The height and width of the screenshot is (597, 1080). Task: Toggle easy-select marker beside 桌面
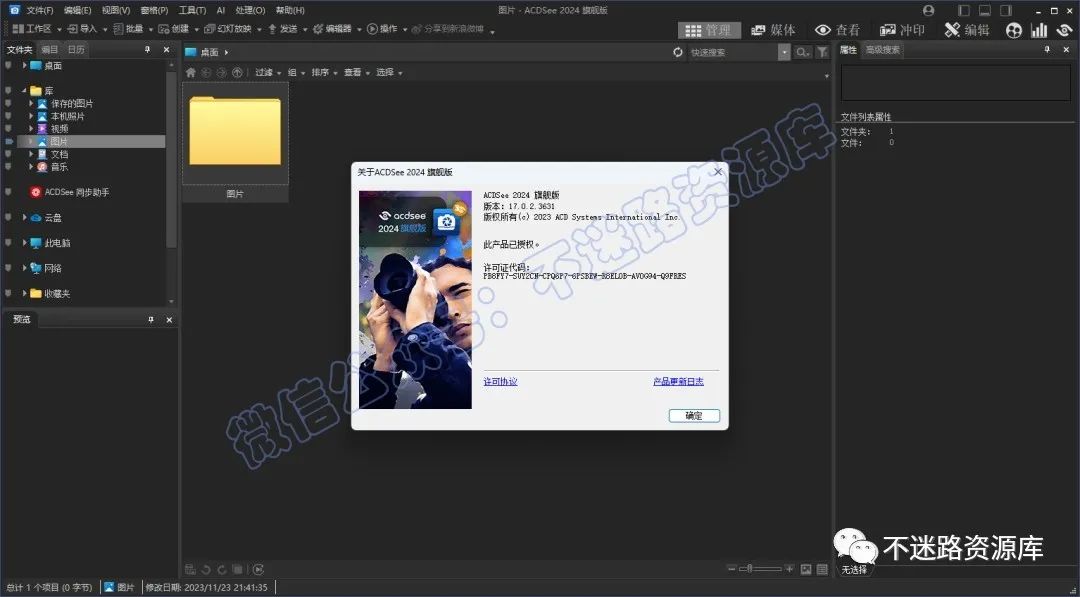pos(8,65)
